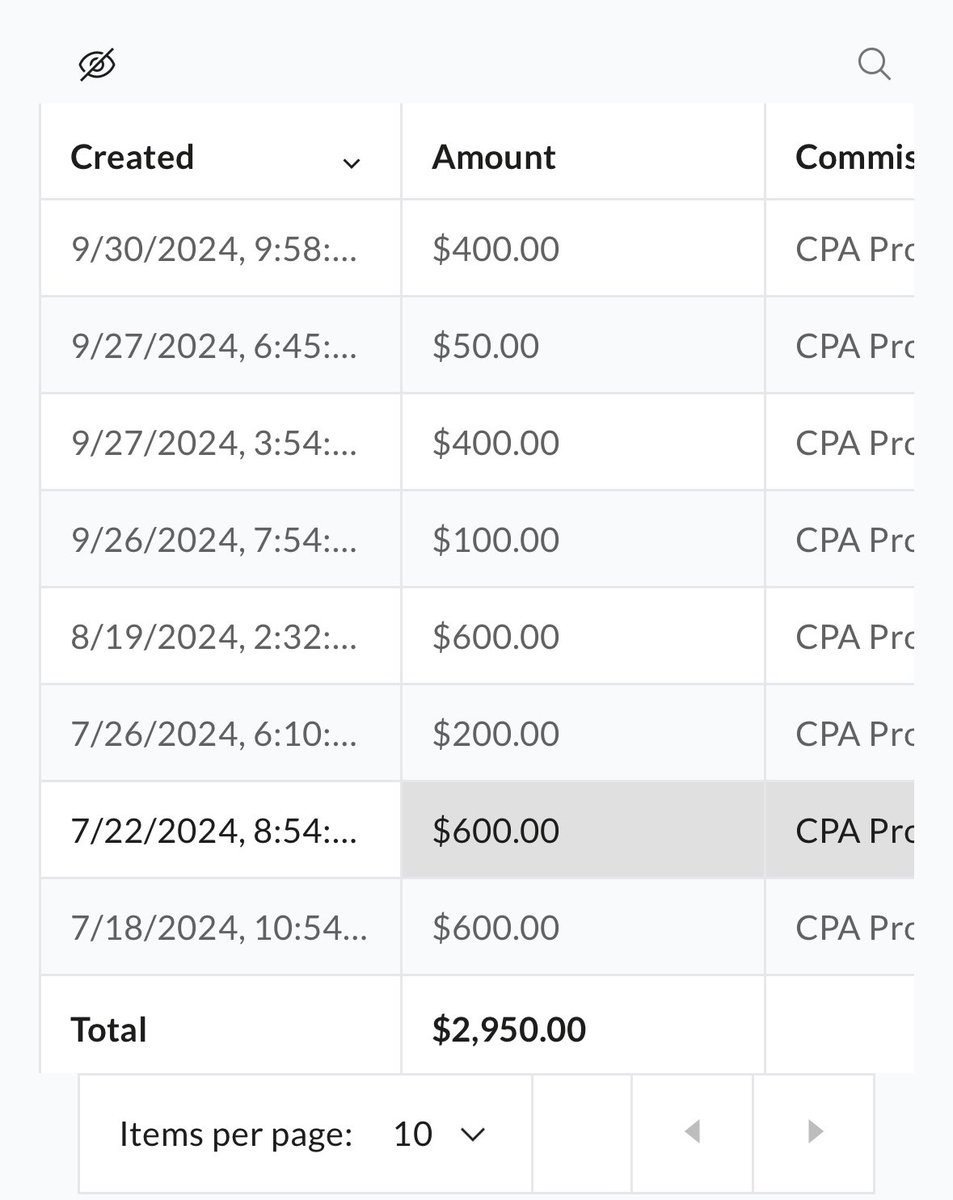Select the 9/30/2024 transaction row

477,248
